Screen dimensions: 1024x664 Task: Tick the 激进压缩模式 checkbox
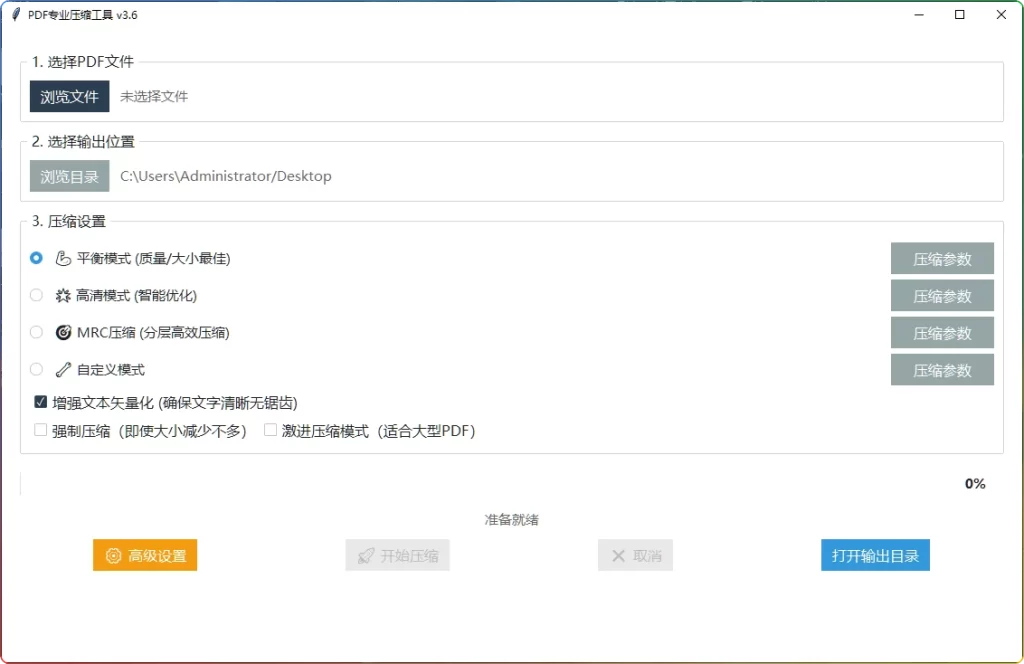[x=271, y=431]
